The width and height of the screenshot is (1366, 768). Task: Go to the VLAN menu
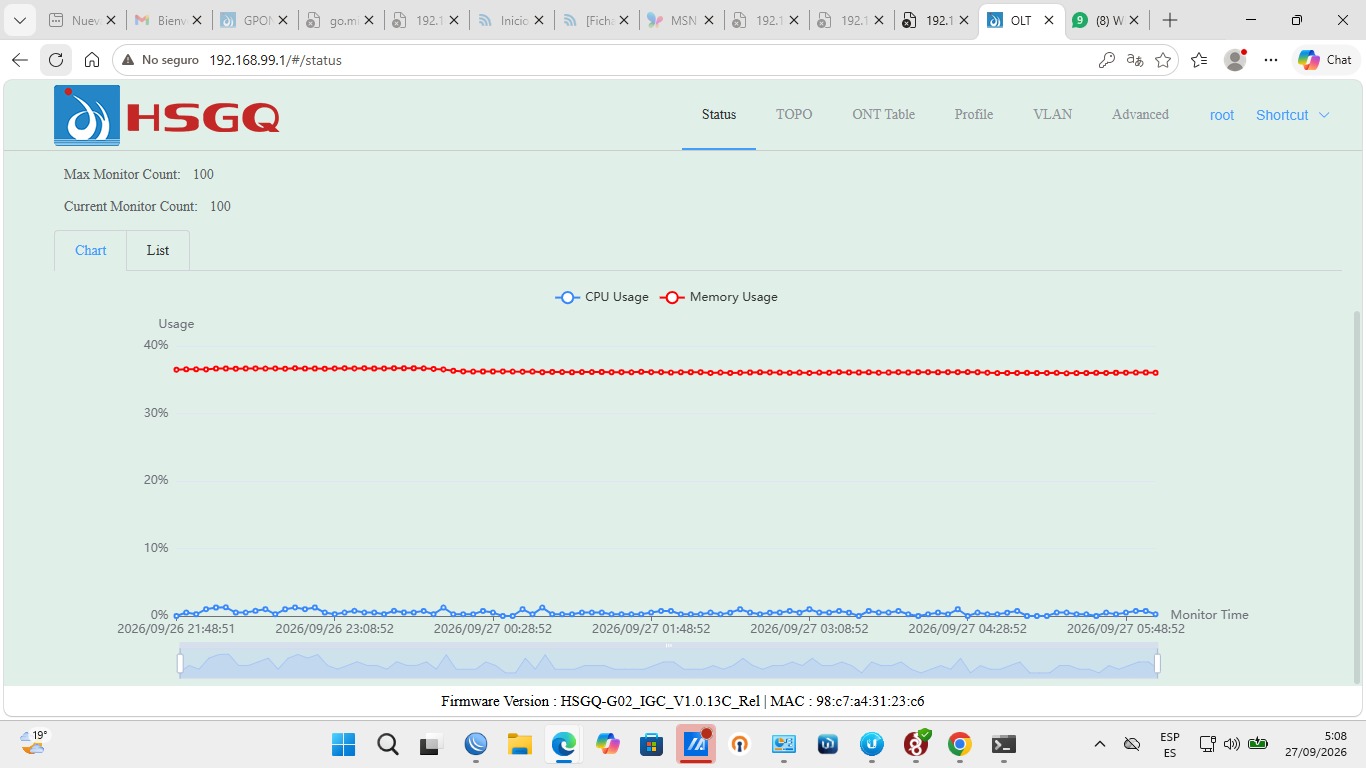1052,115
